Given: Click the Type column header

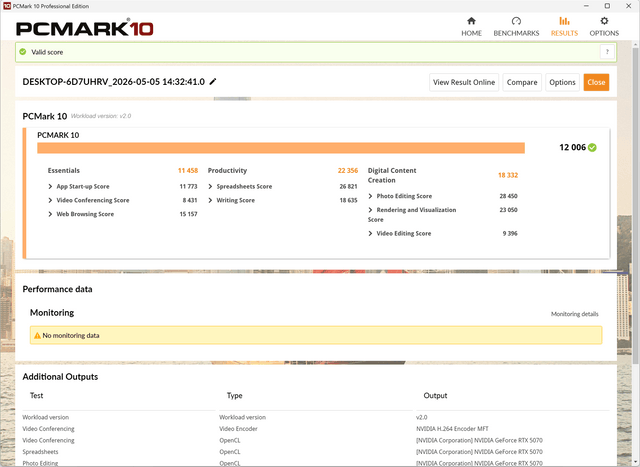Looking at the screenshot, I should coord(235,396).
